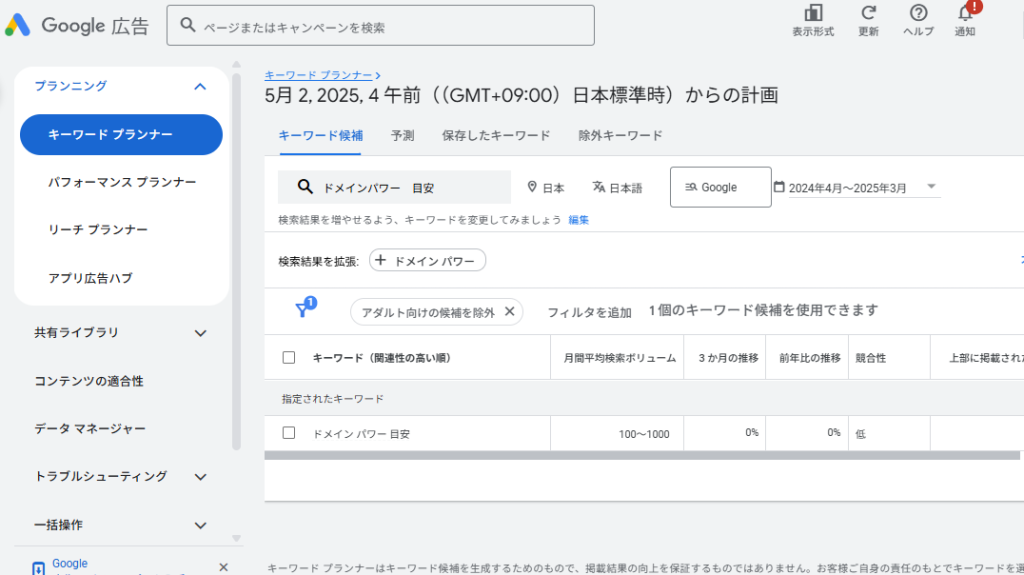Open データ マネージャー
Image resolution: width=1024 pixels, height=575 pixels.
[89, 429]
